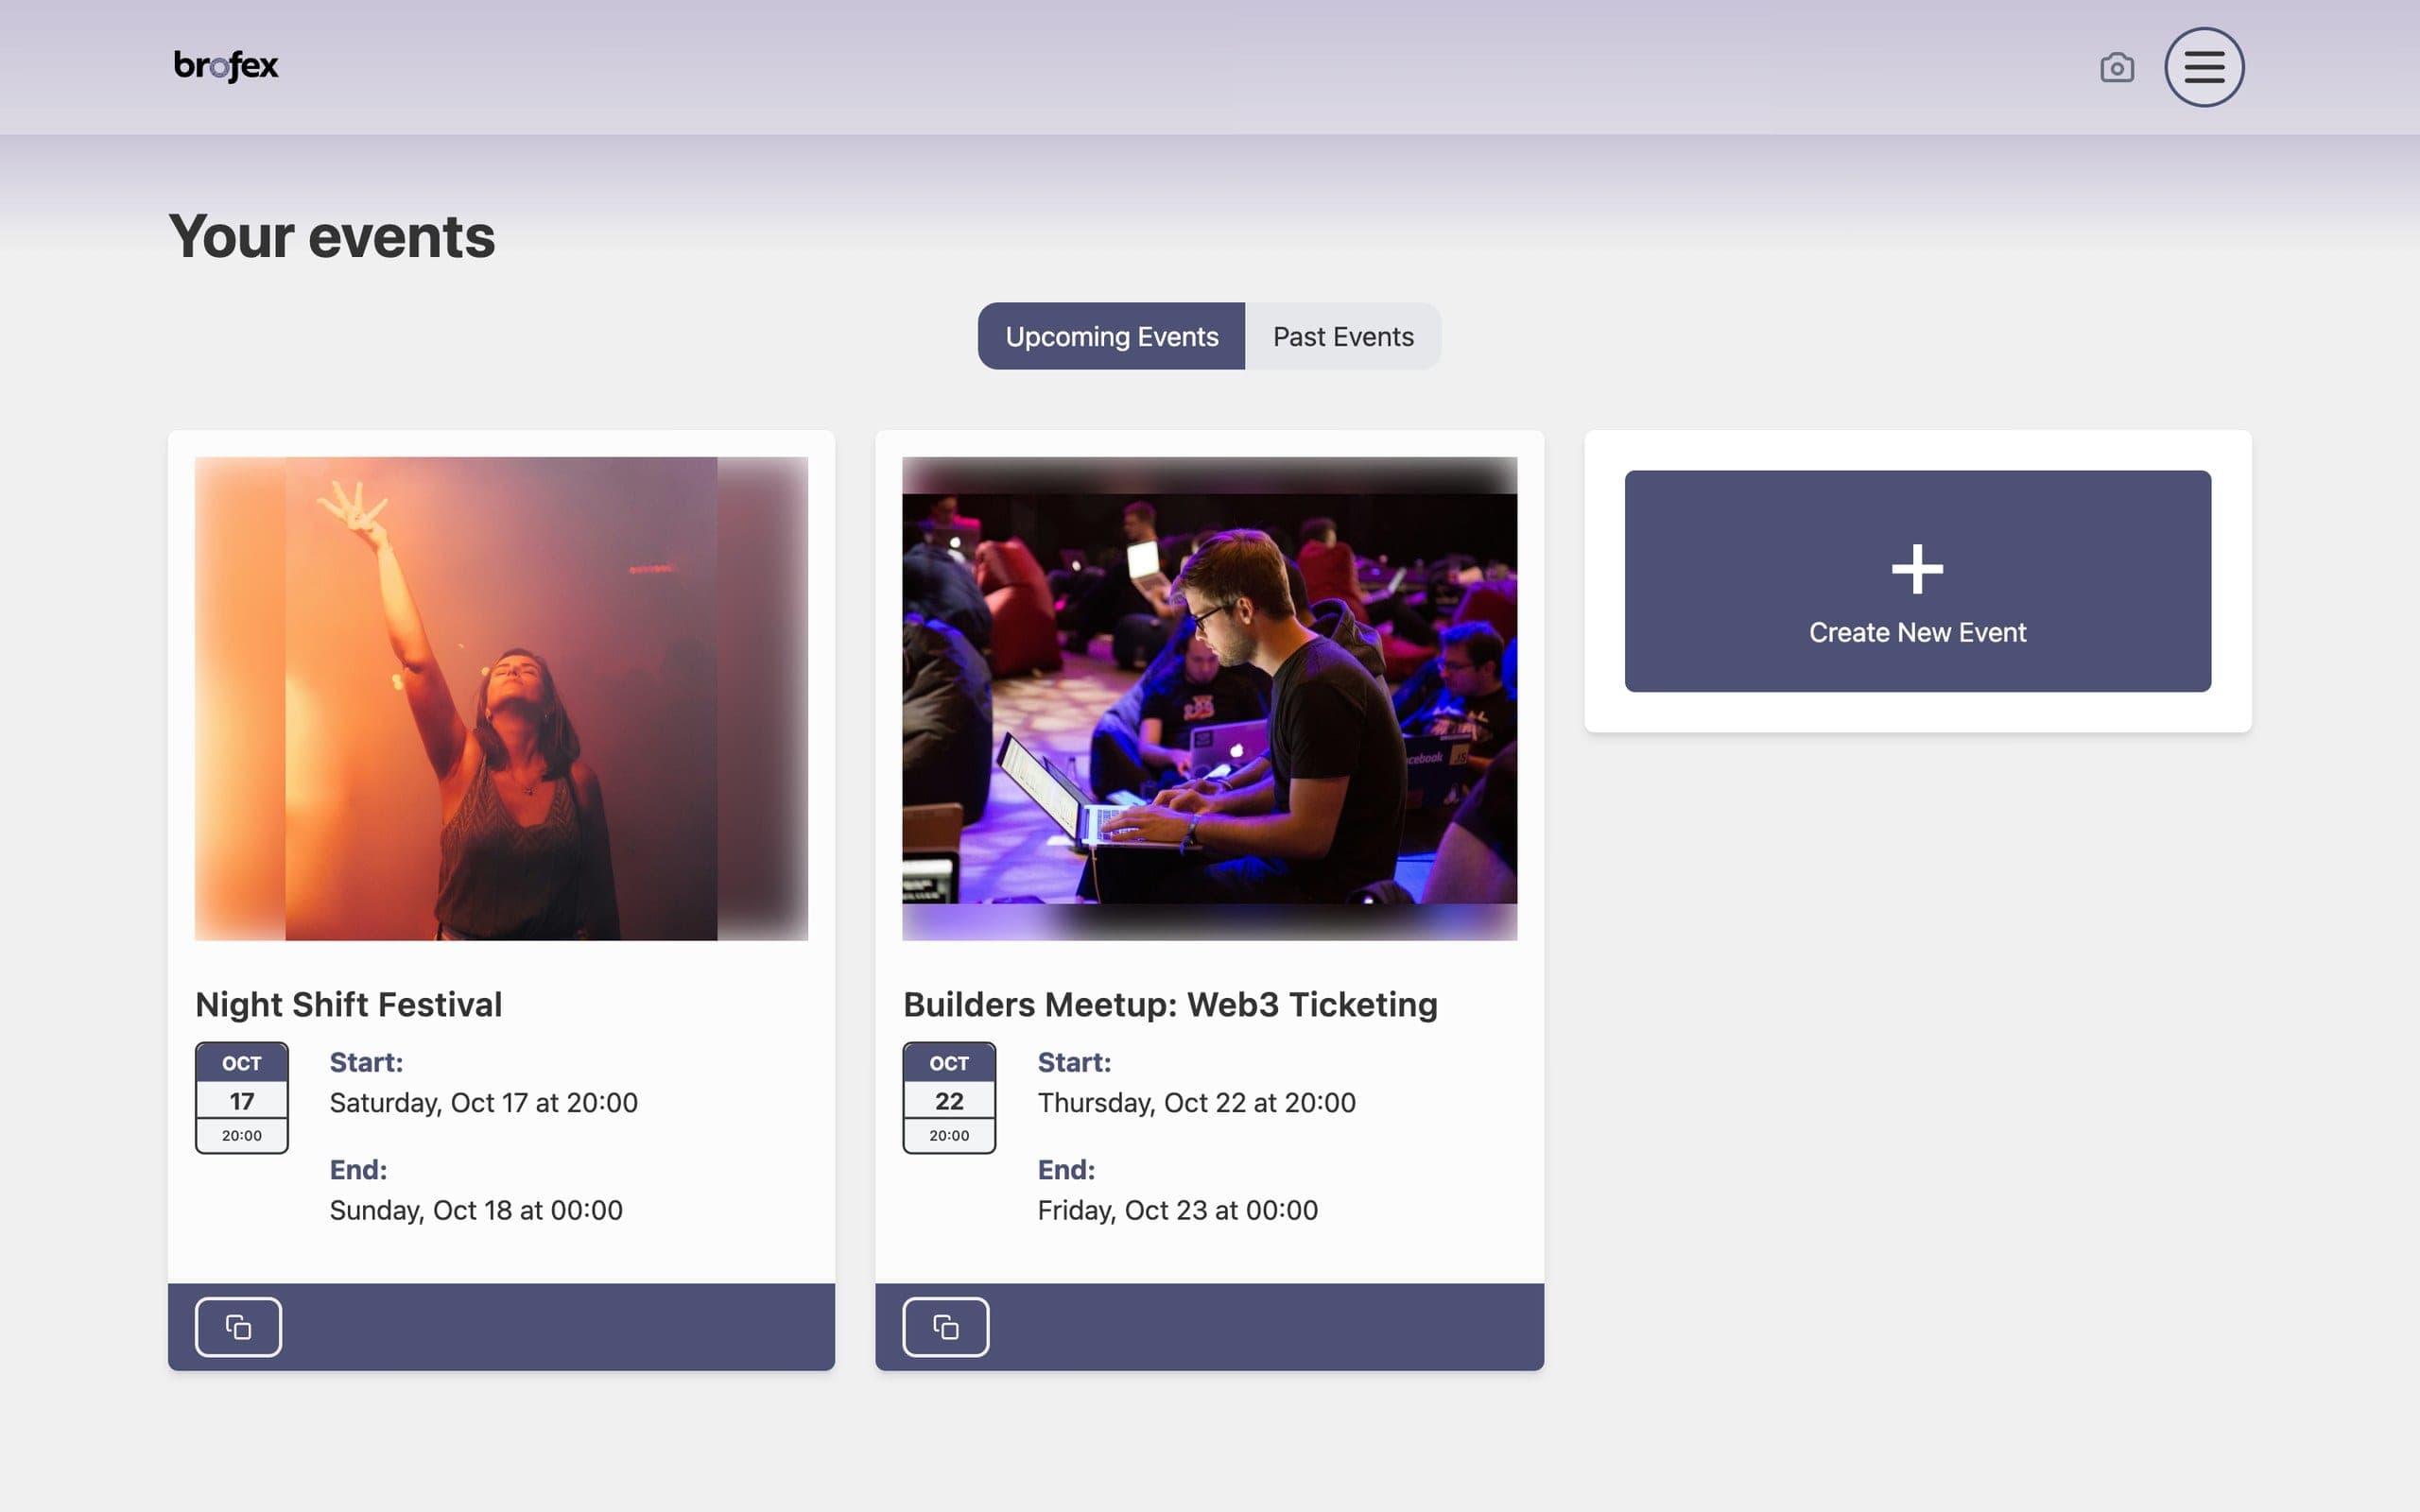The height and width of the screenshot is (1512, 2420).
Task: Copy the Night Shift Festival event
Action: click(238, 1327)
